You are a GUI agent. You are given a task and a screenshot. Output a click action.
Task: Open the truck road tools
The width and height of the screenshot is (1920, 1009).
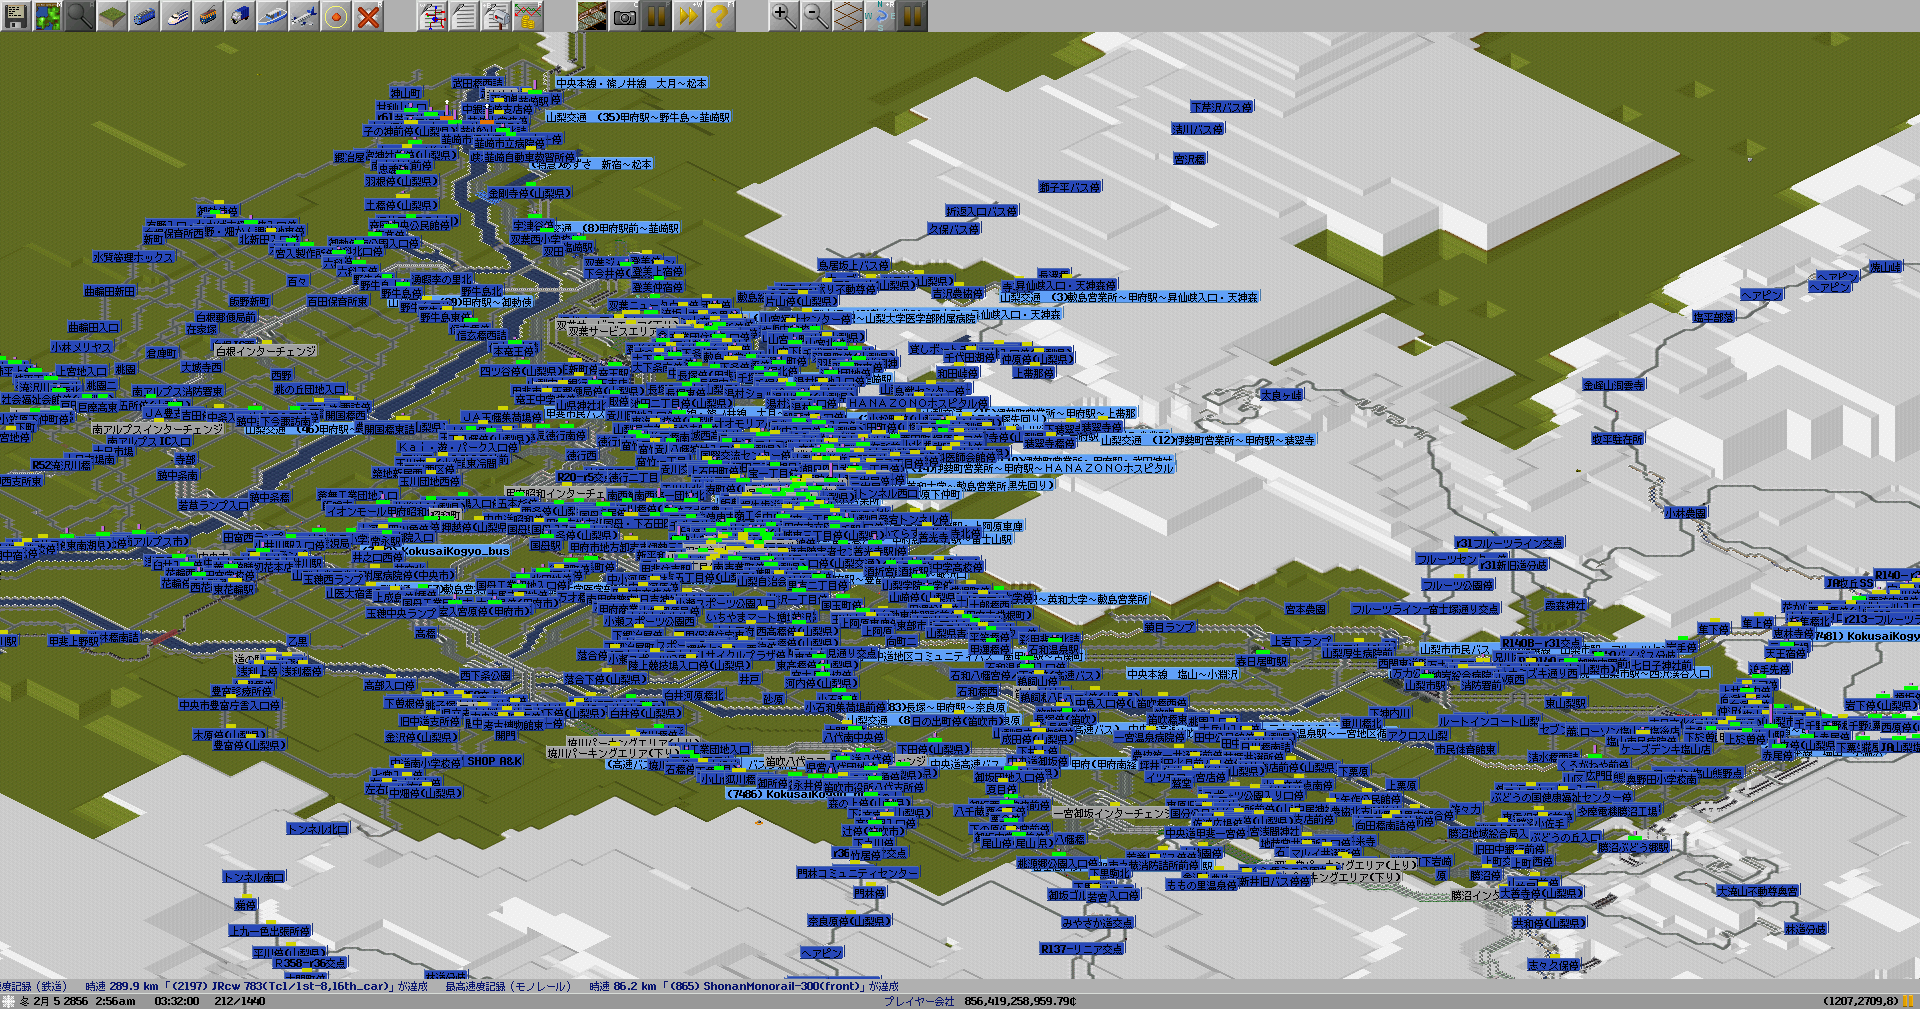click(x=240, y=16)
